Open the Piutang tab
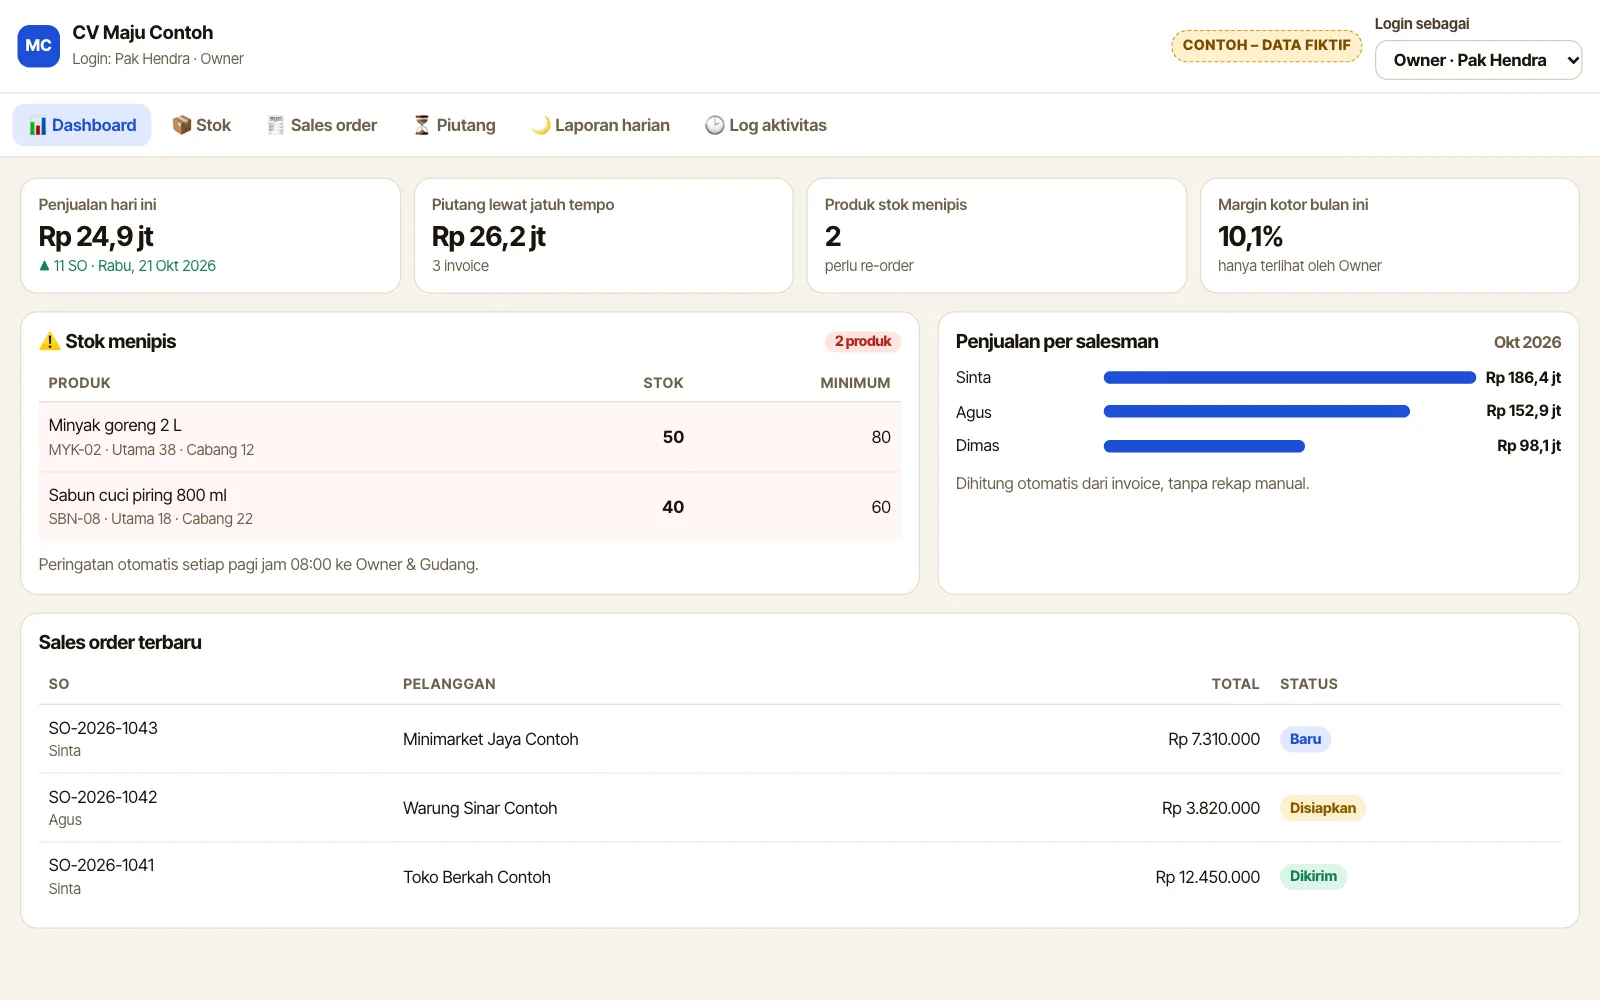This screenshot has height=1000, width=1600. [x=455, y=125]
